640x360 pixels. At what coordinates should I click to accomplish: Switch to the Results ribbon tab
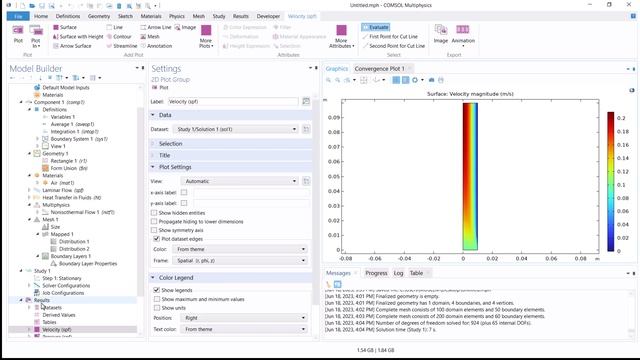(240, 16)
